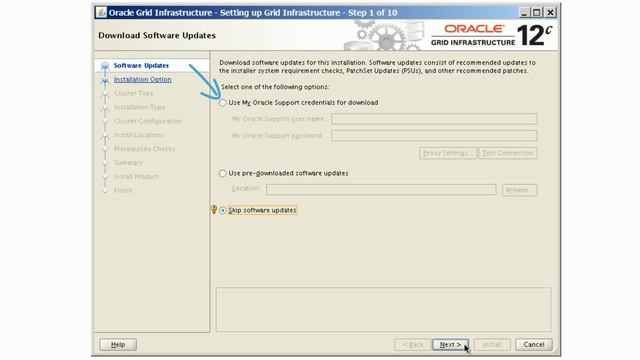Click Summary step in sidebar
The width and height of the screenshot is (640, 360).
pos(128,162)
